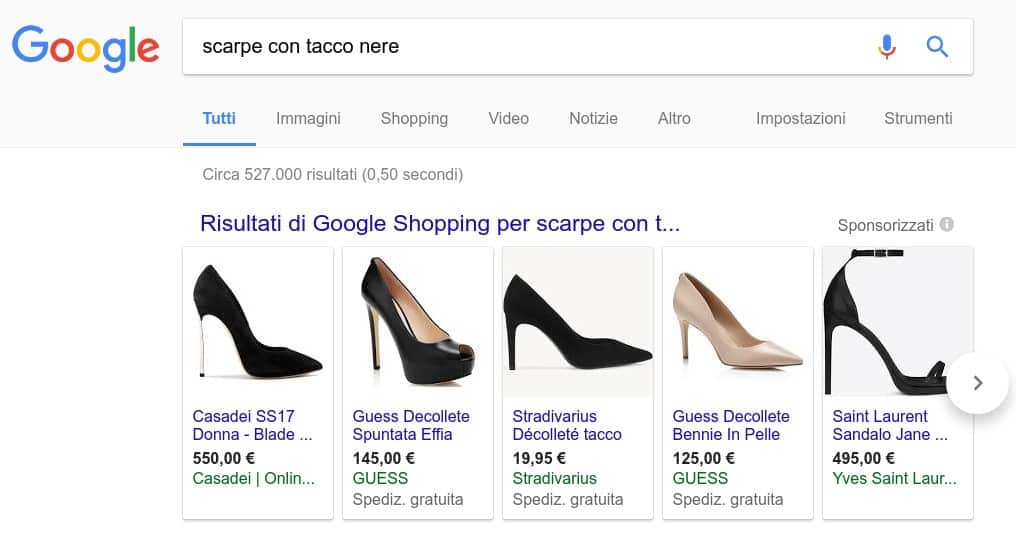Screen dimensions: 1016x542
Task: Click the Guess Effia peep-toe shoe image
Action: pos(418,322)
